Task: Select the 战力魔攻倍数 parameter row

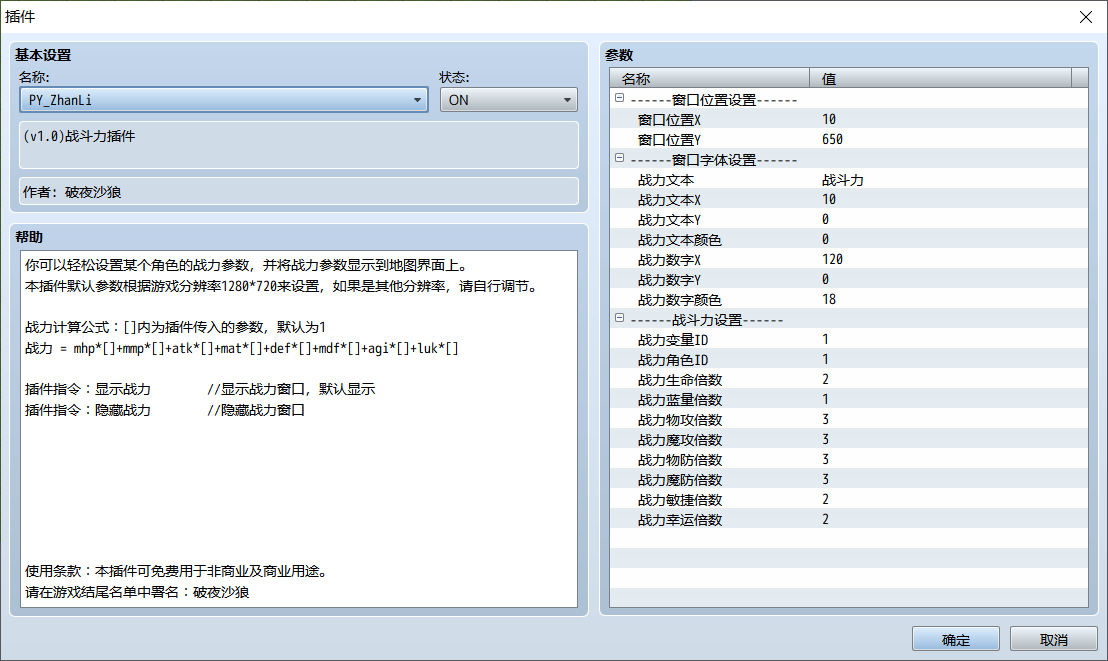Action: [x=849, y=439]
